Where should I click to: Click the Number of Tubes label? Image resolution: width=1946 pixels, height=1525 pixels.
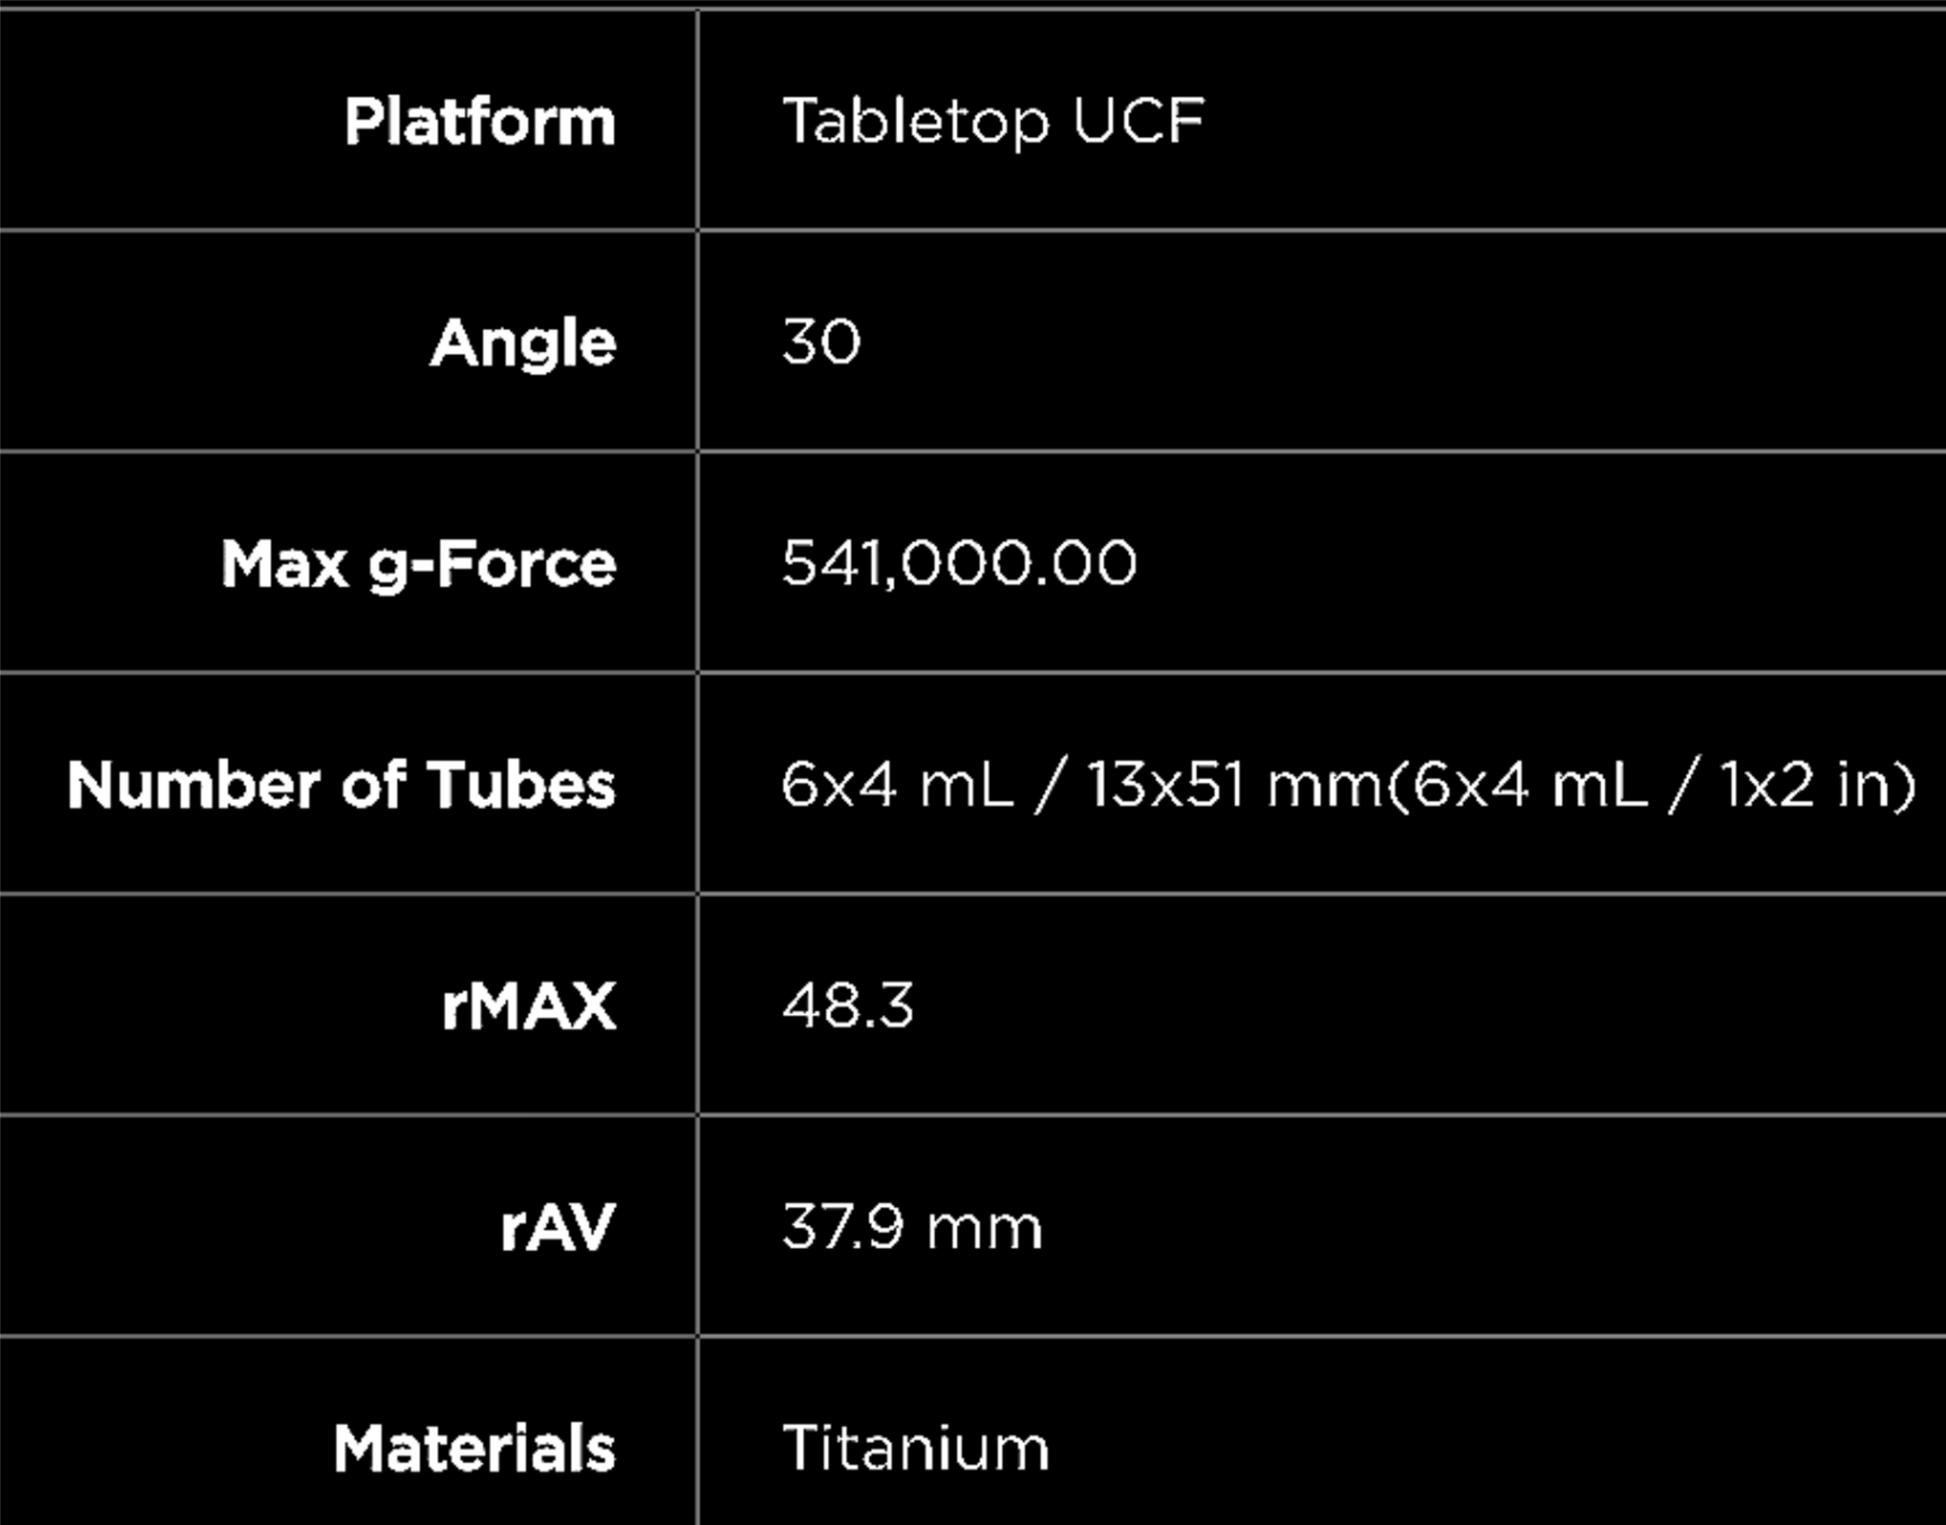[341, 785]
